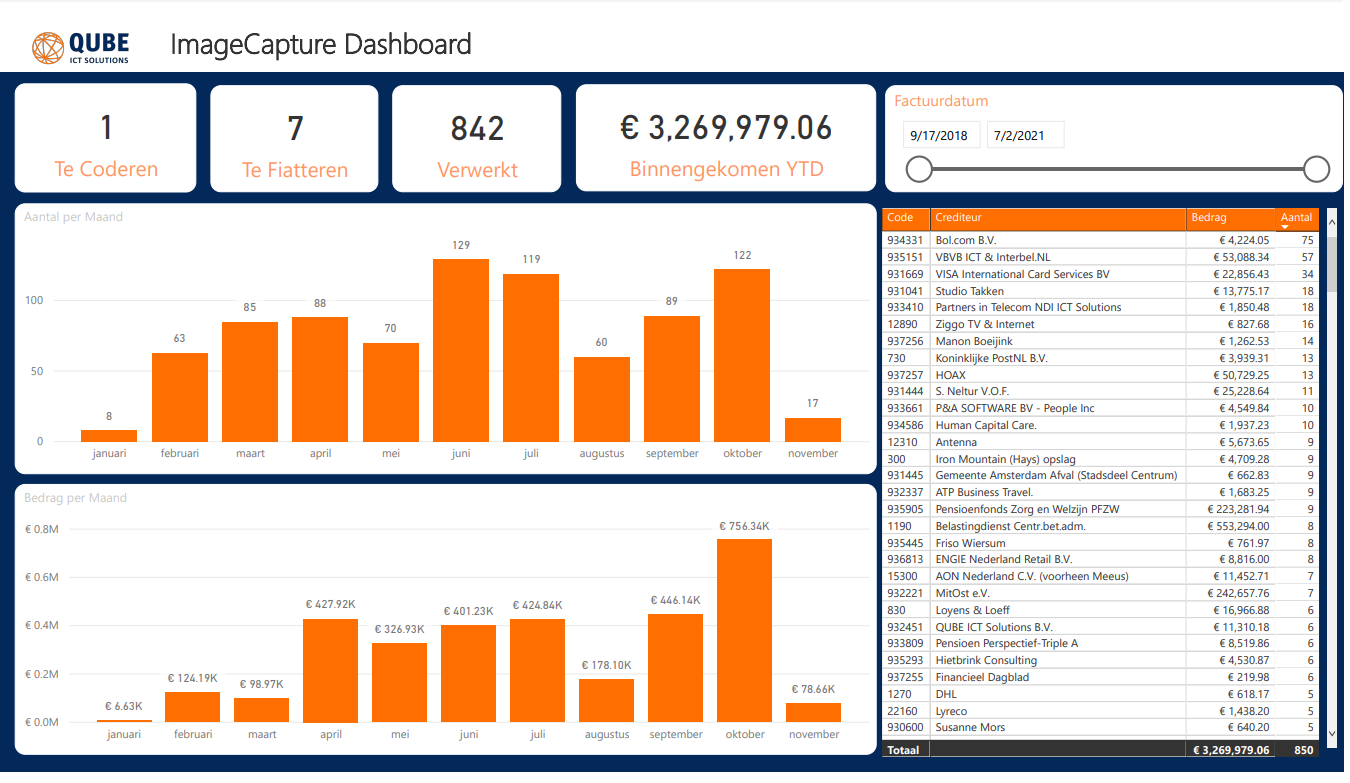Select Pensioenfonds Zorg en Welzijn PFZW

click(x=1100, y=509)
